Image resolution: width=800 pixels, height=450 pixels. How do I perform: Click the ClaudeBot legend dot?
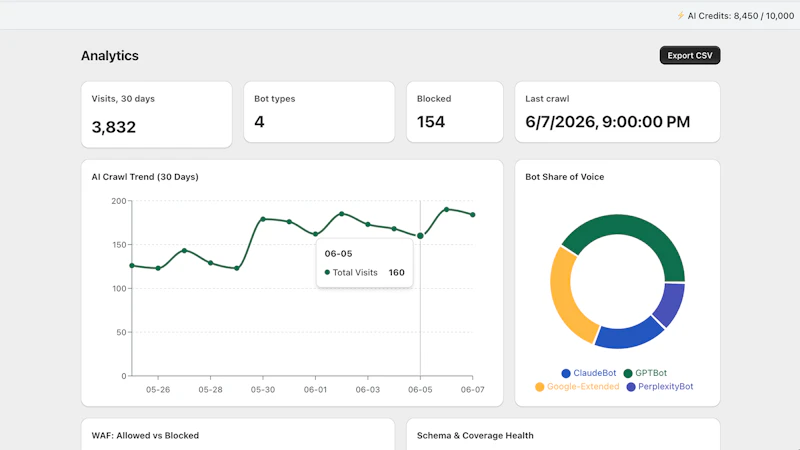(x=566, y=373)
